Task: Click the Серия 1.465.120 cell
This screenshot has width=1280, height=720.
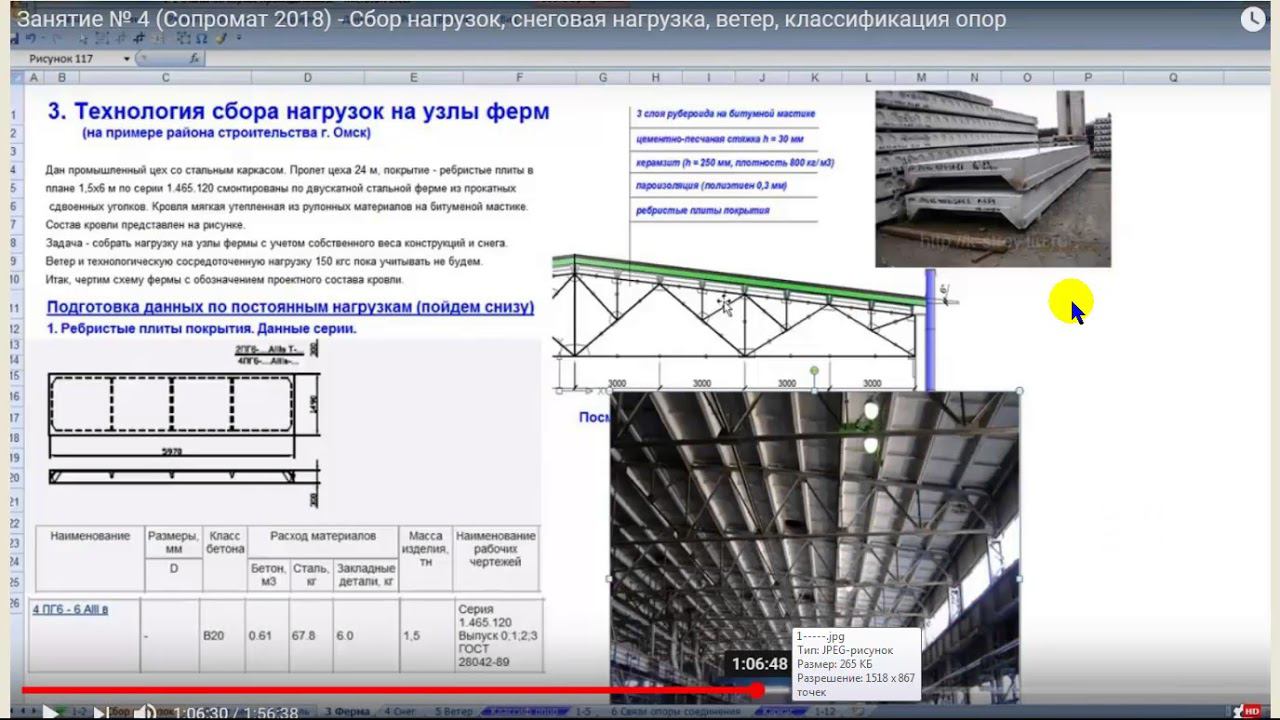Action: [x=496, y=635]
